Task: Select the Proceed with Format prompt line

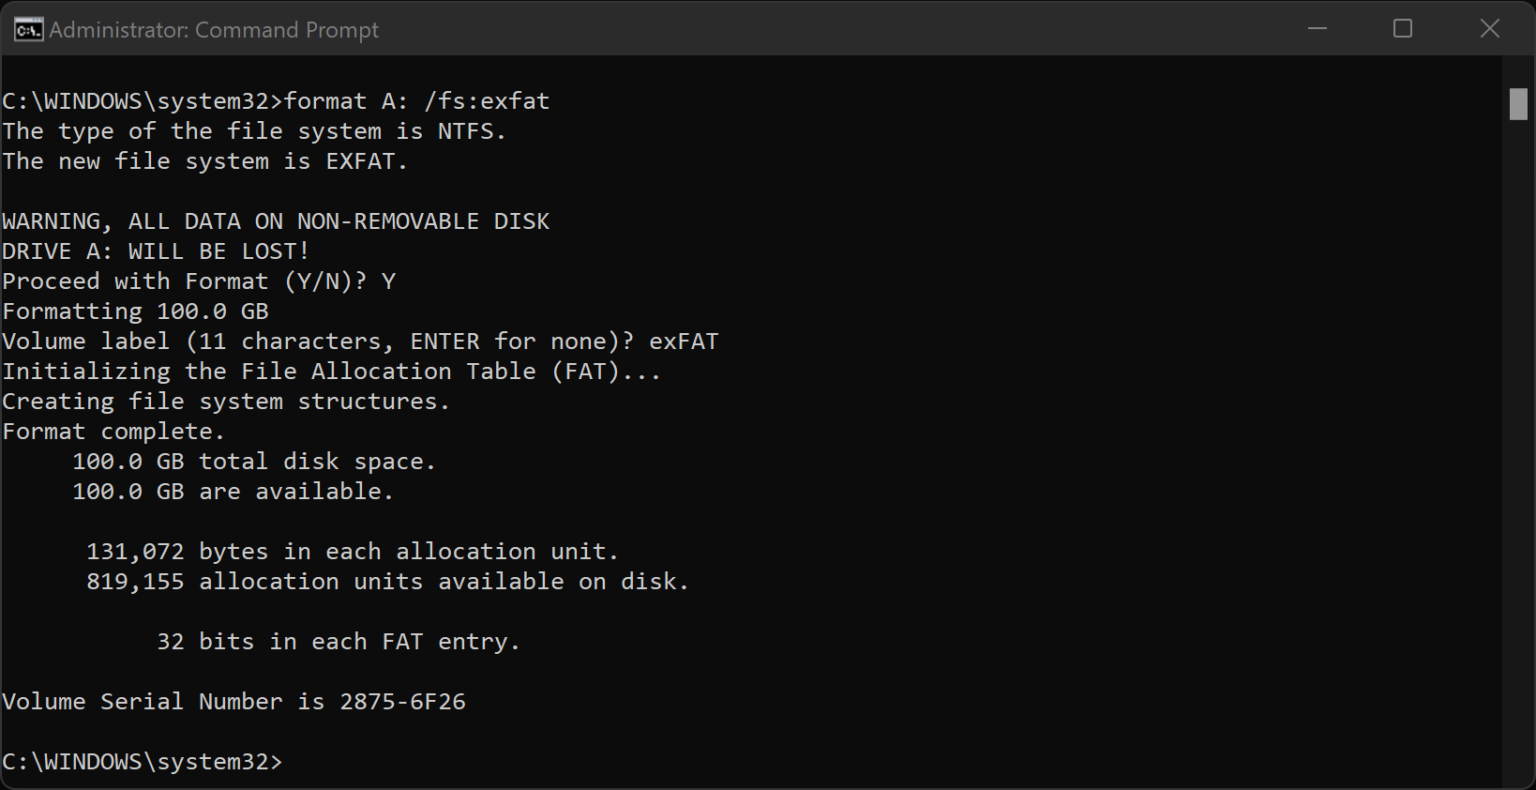Action: pos(198,280)
